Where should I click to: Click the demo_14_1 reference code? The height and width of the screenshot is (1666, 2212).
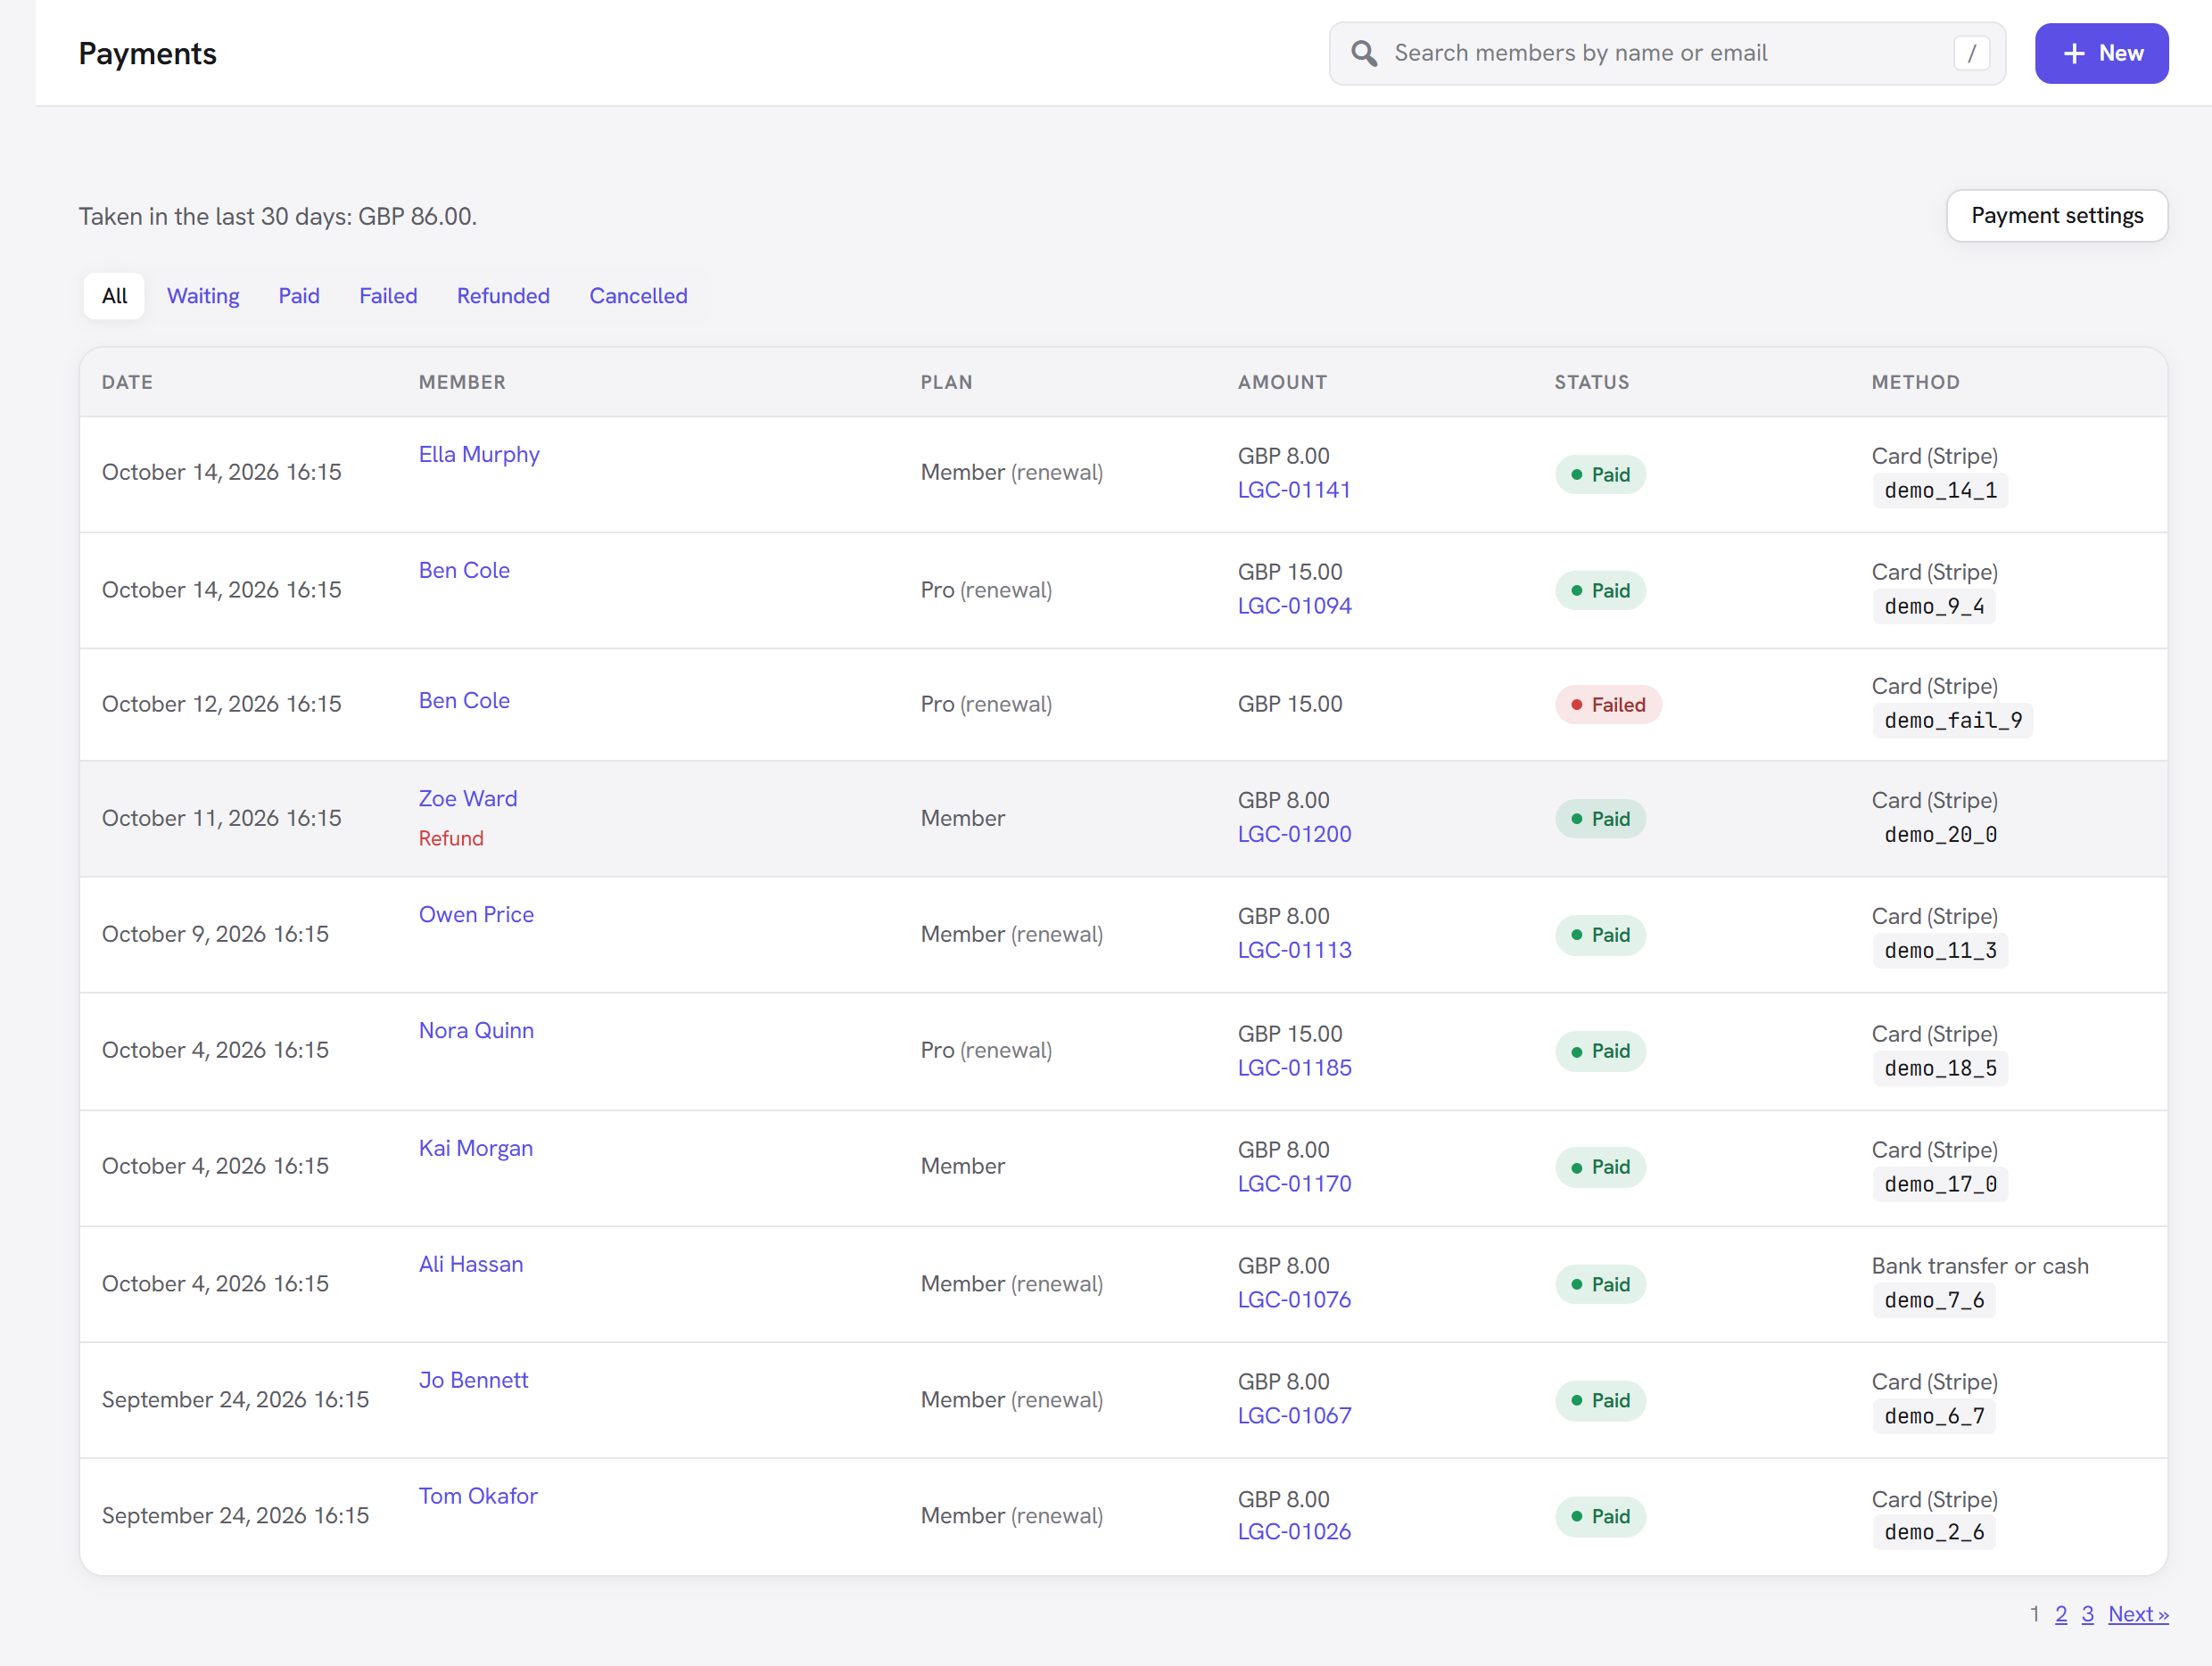pos(1940,491)
